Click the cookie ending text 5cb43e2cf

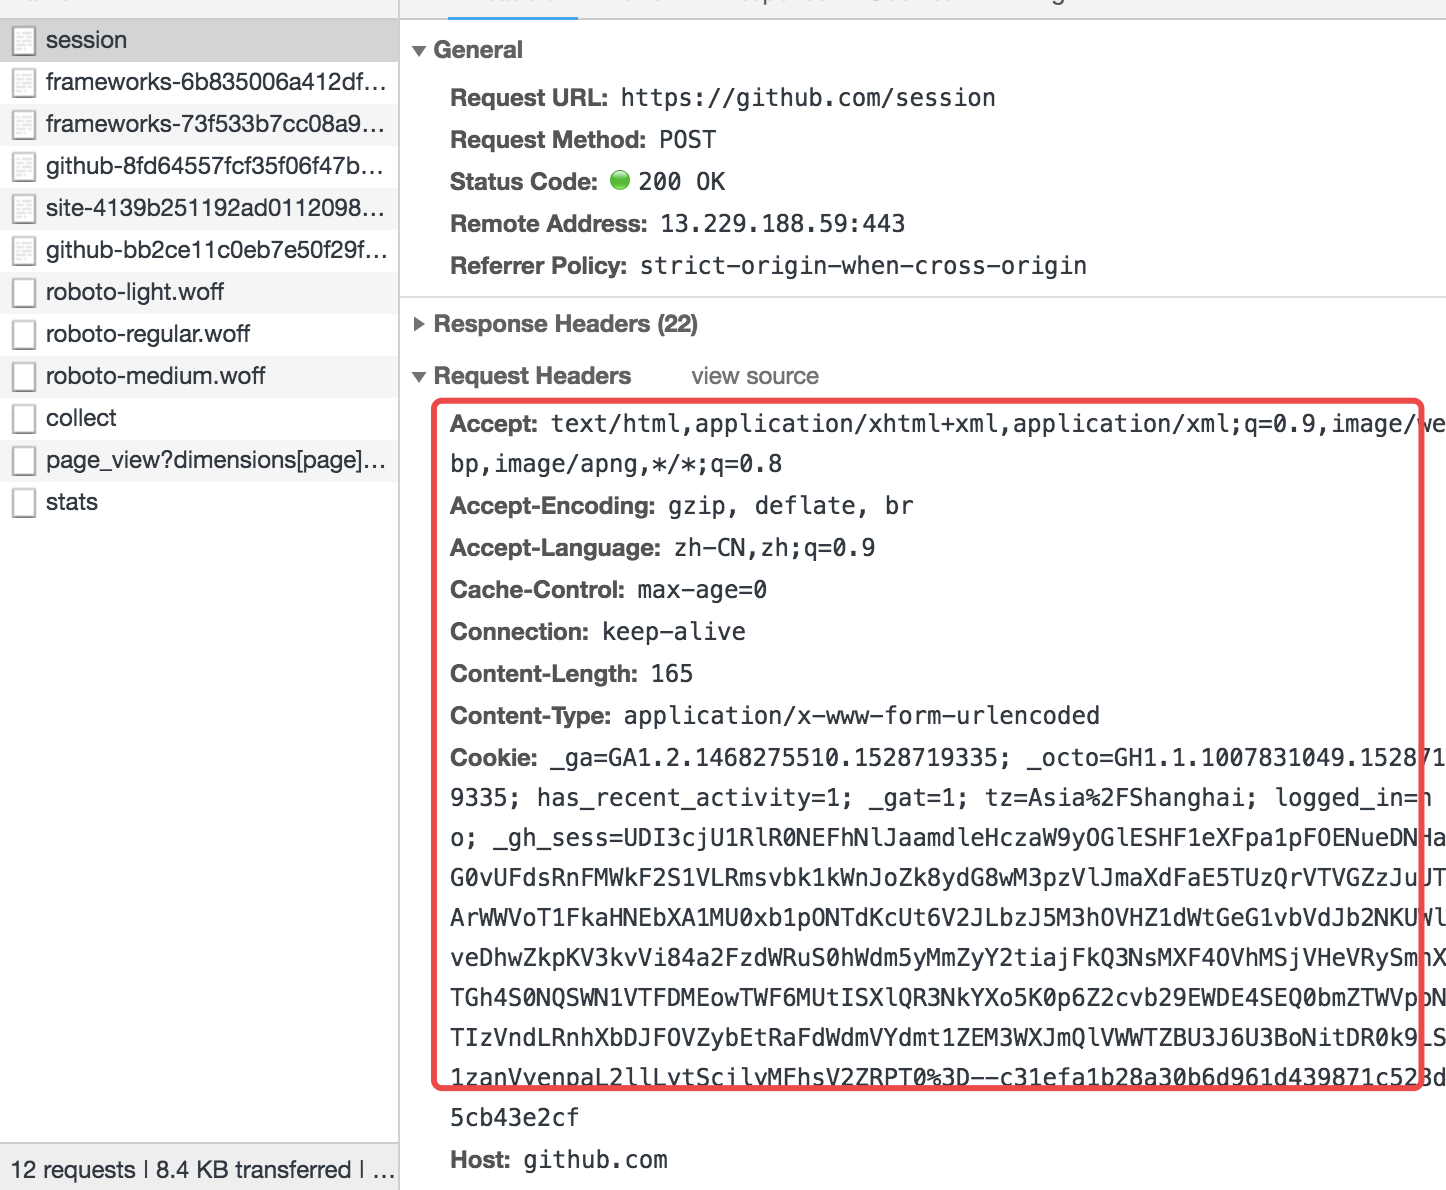pos(515,1118)
